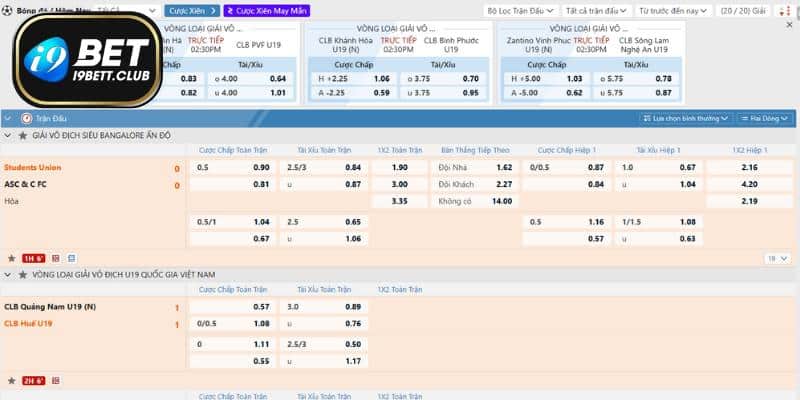Pick o 4.00 at 0.64 in PVF U19 card

pos(251,79)
